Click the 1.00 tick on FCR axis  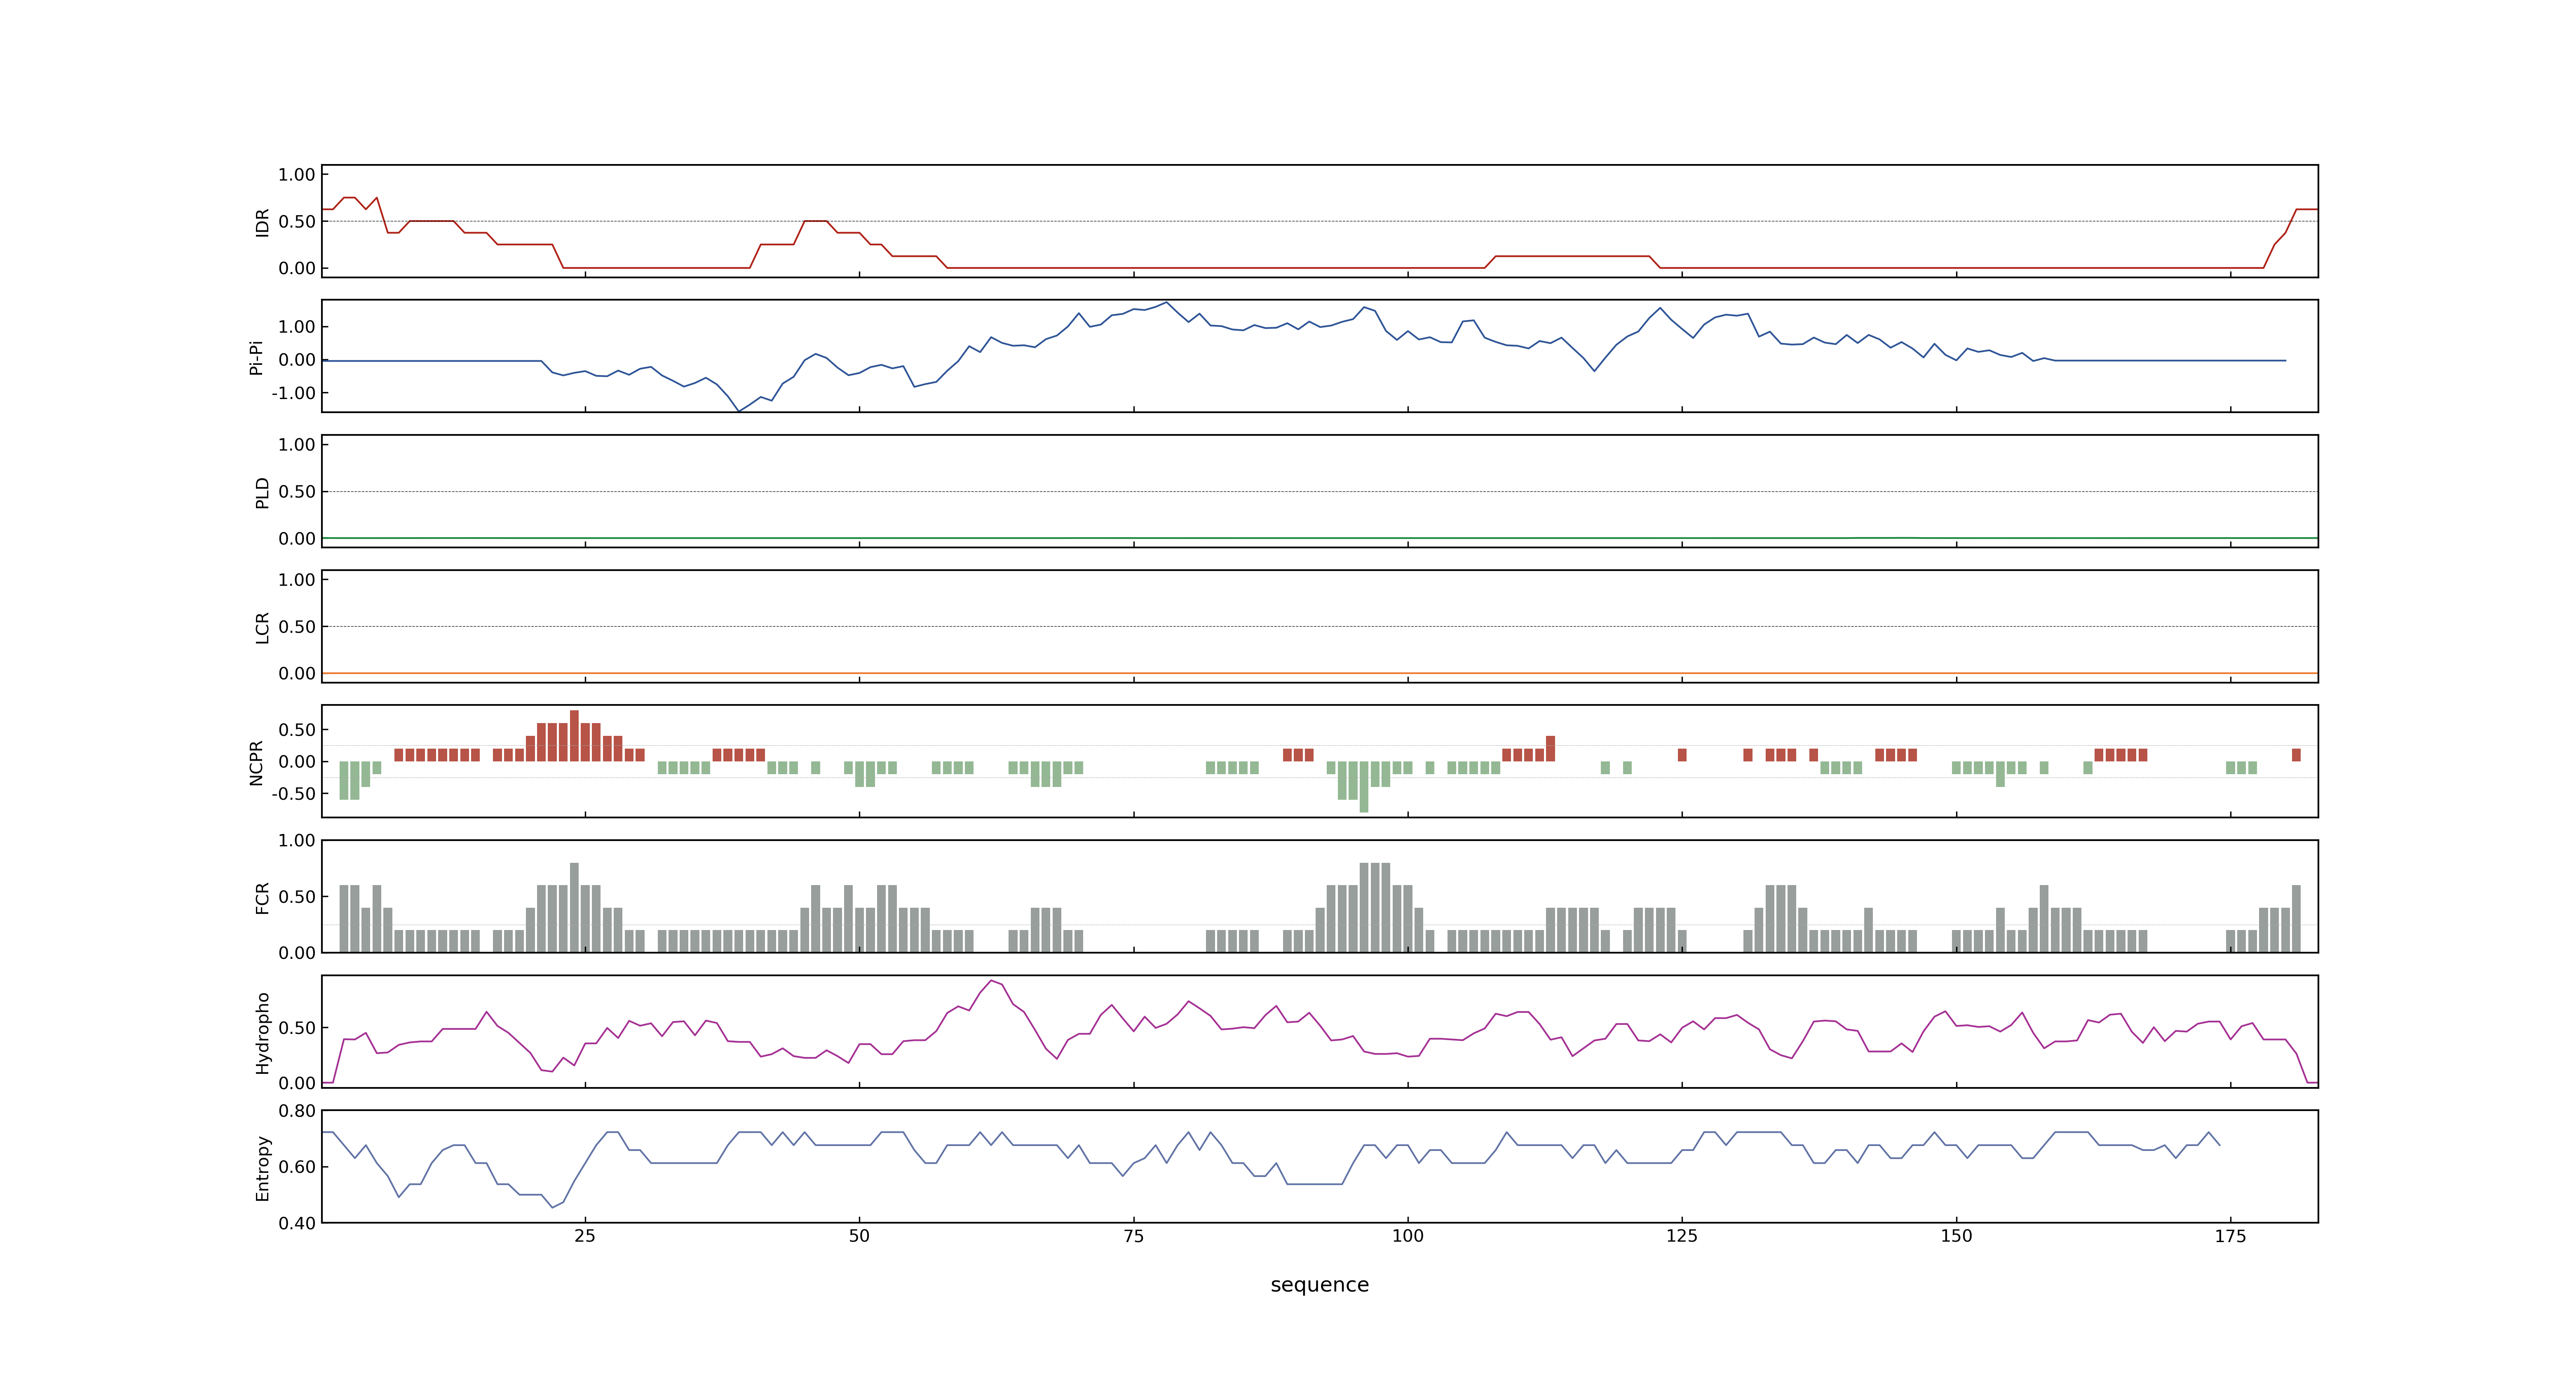coord(297,841)
